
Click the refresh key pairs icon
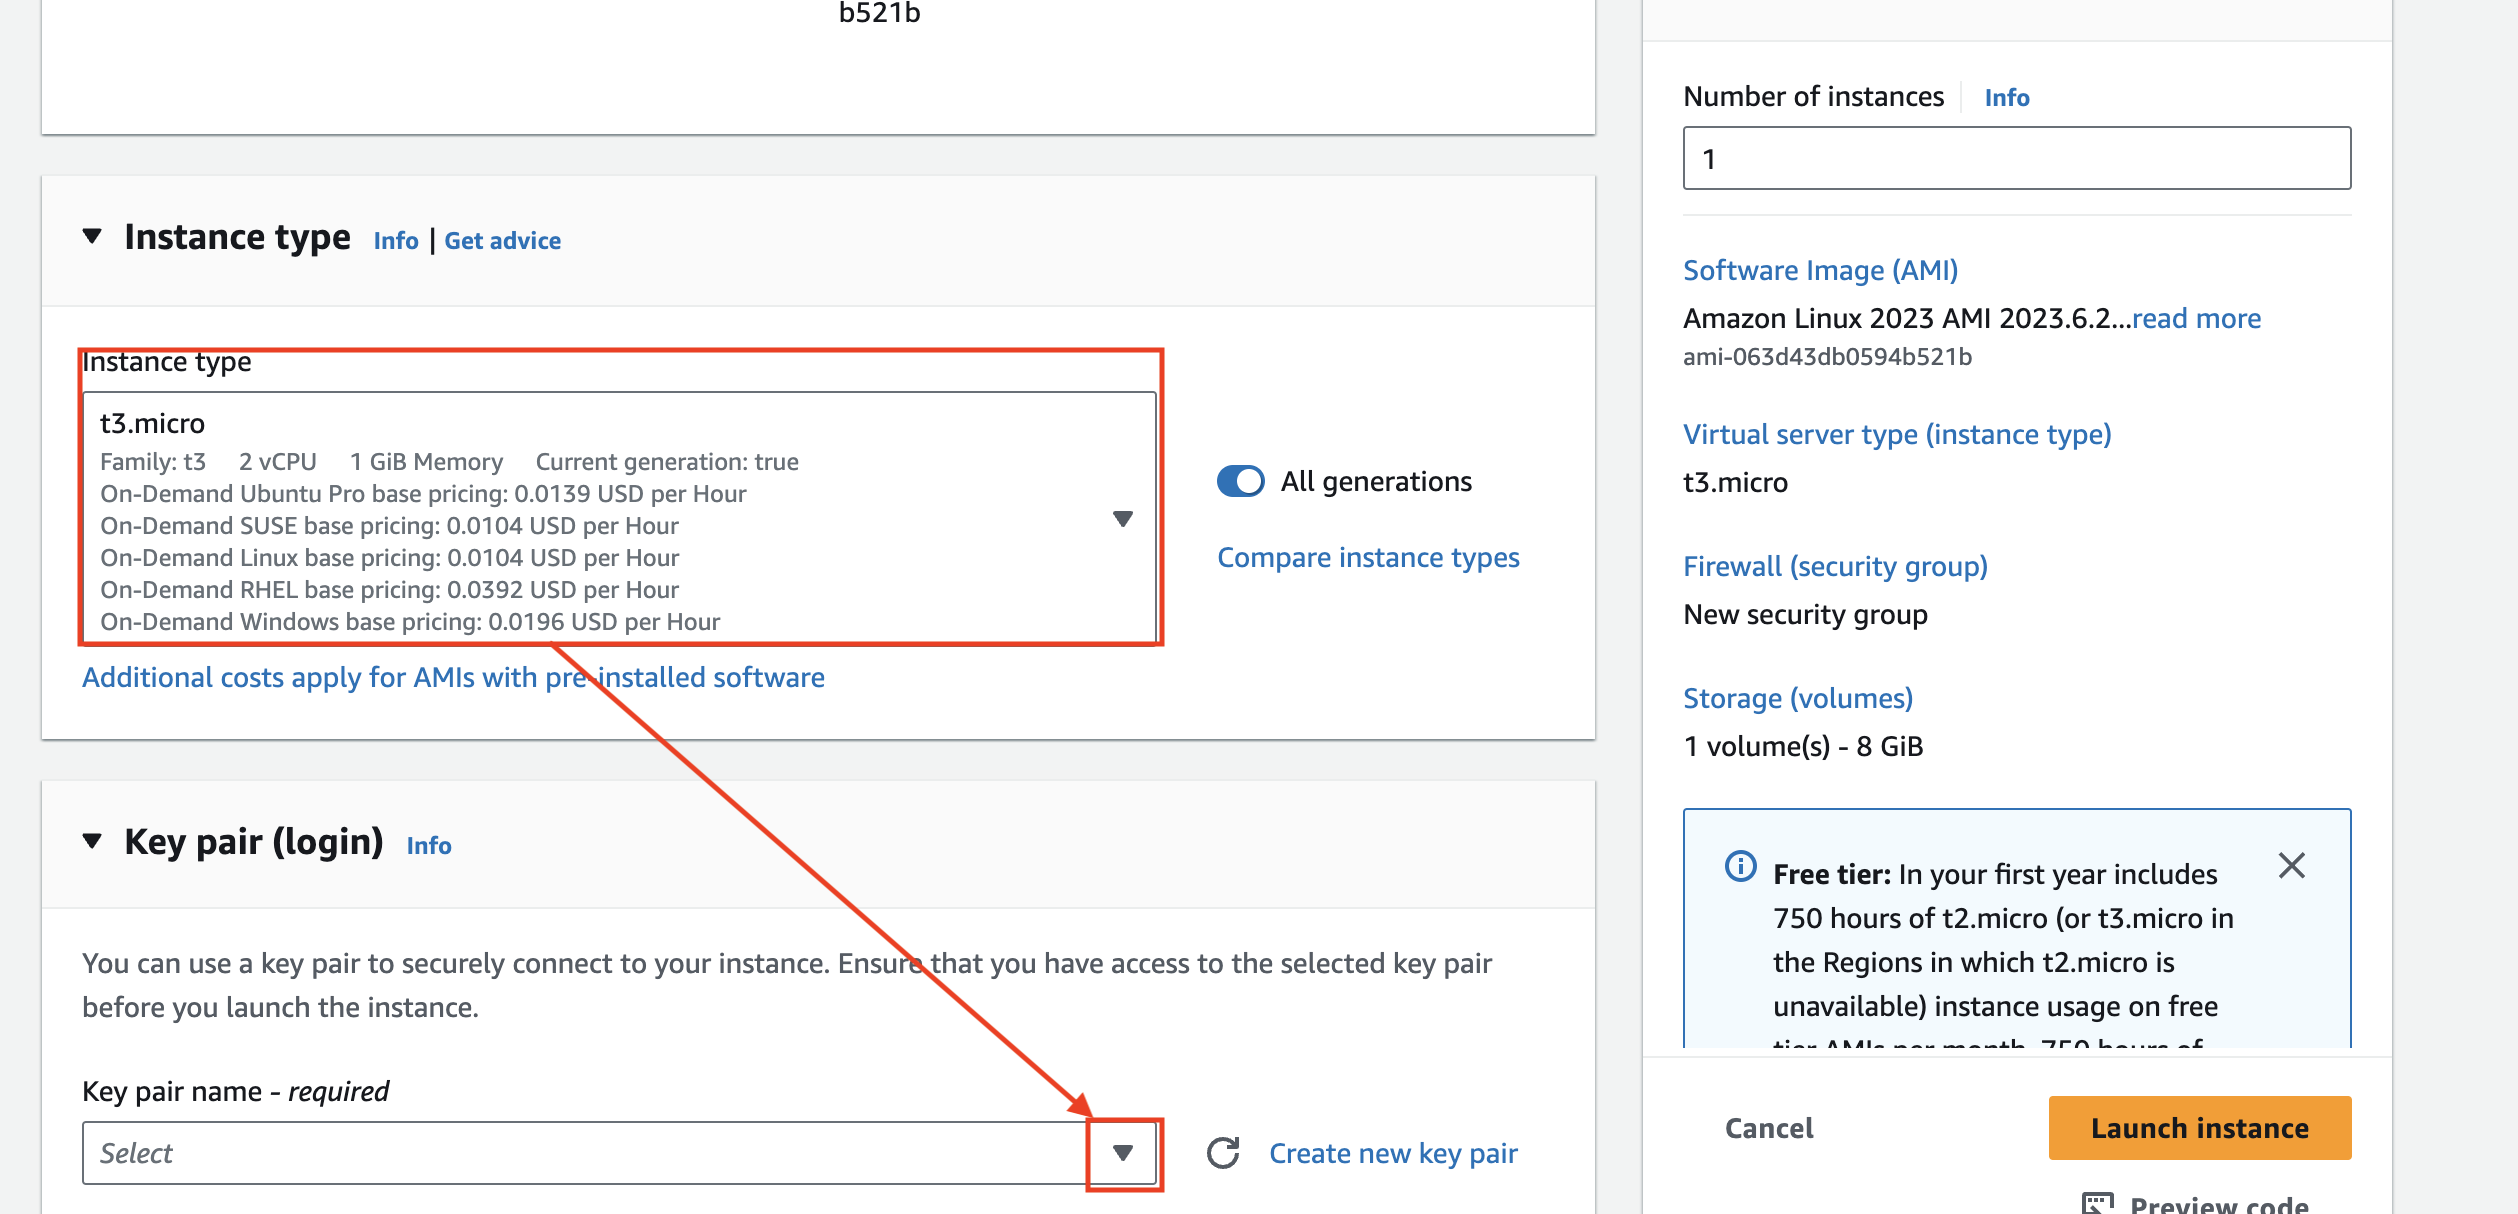1222,1153
